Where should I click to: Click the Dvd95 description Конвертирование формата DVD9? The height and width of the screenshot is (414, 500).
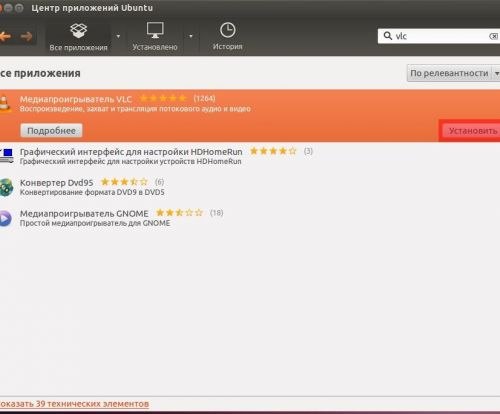click(92, 192)
